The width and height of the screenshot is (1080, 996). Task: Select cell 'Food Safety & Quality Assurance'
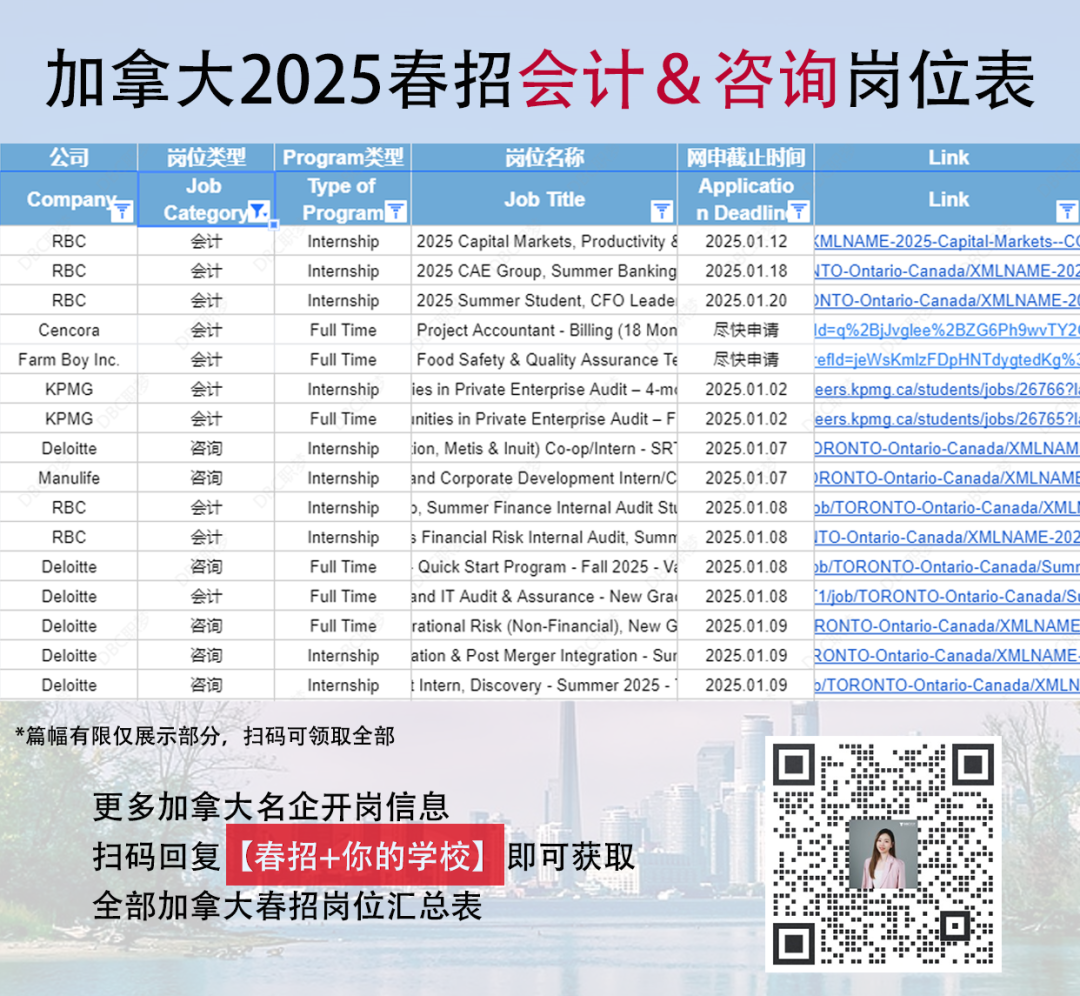[x=544, y=360]
